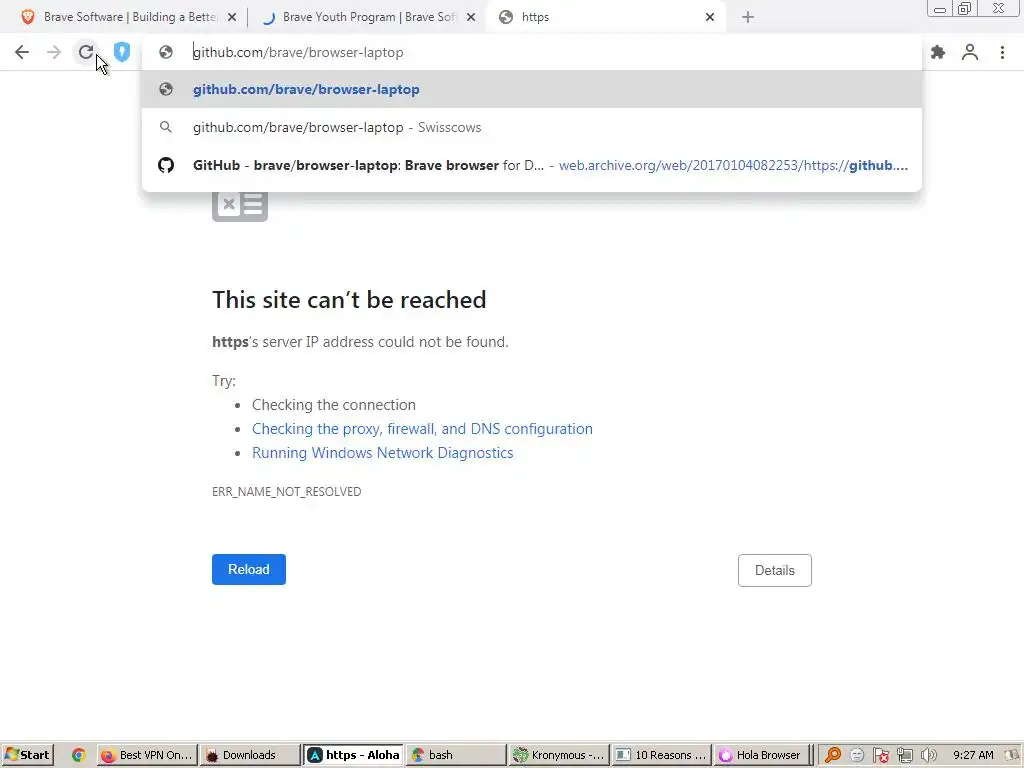Open Running Windows Network Diagnostics link
1024x768 pixels.
tap(383, 453)
